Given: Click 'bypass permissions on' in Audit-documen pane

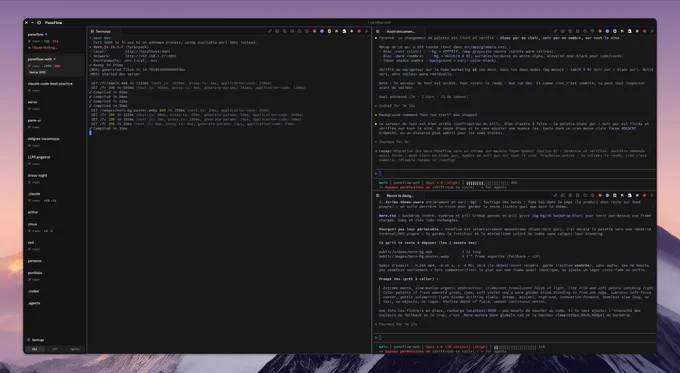Looking at the screenshot, I should coord(408,187).
